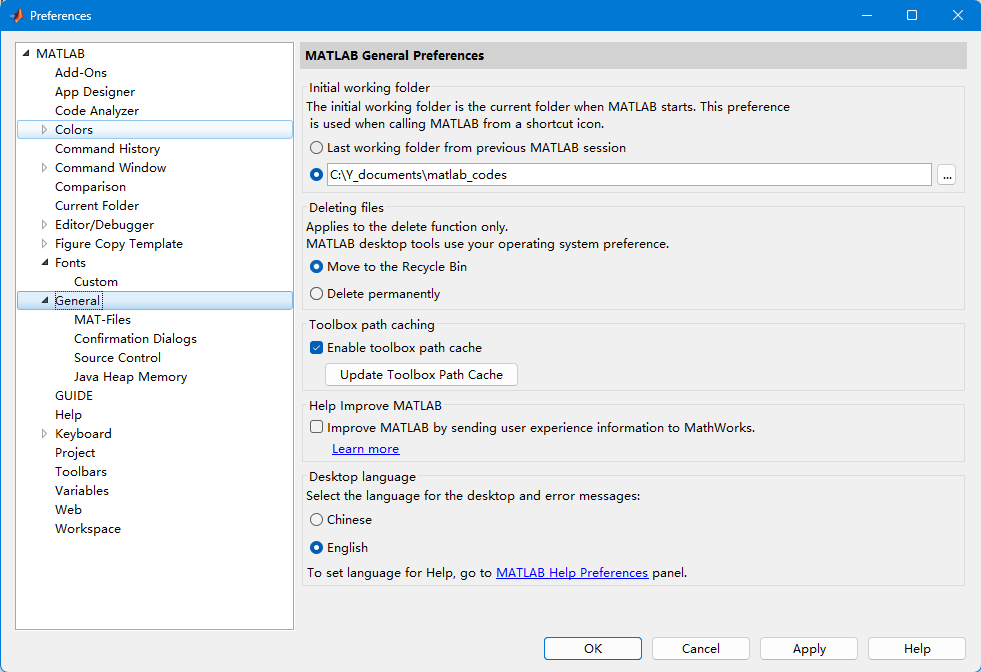Viewport: 981px width, 672px height.
Task: Open Code Analyzer preferences
Action: pos(96,111)
